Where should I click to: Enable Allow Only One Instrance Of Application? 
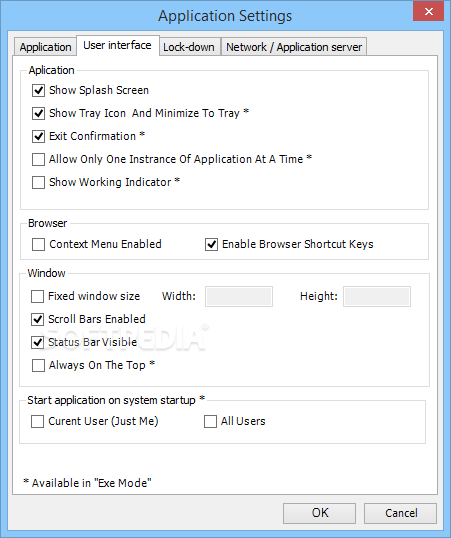coord(38,160)
